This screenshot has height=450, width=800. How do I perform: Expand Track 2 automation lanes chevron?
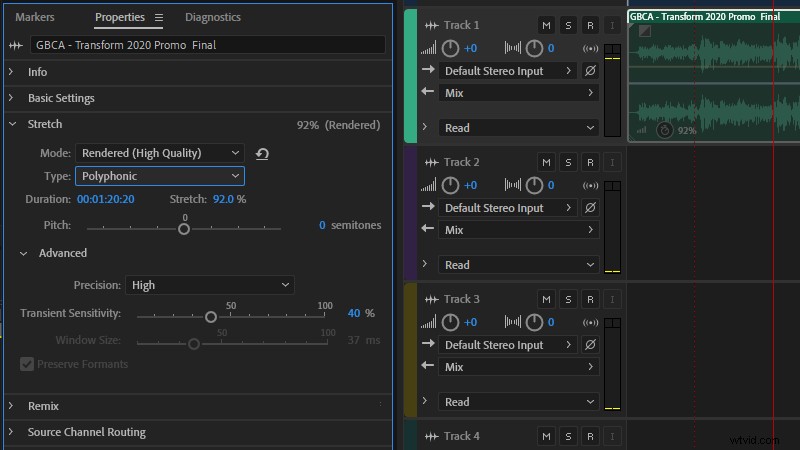click(424, 264)
